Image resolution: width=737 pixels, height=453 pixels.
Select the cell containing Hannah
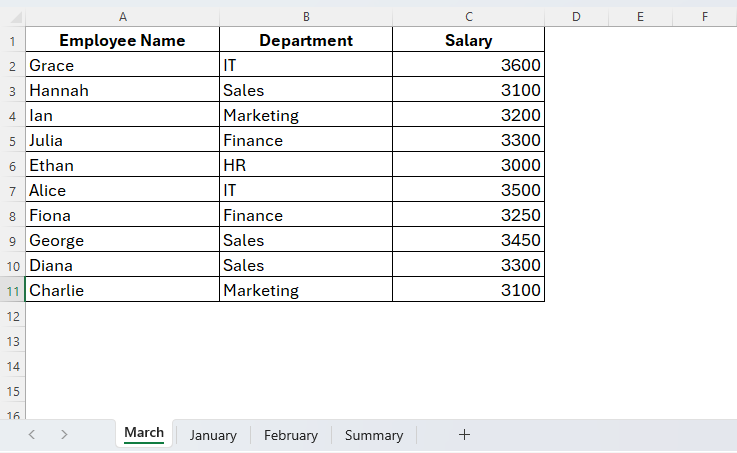[x=123, y=90]
